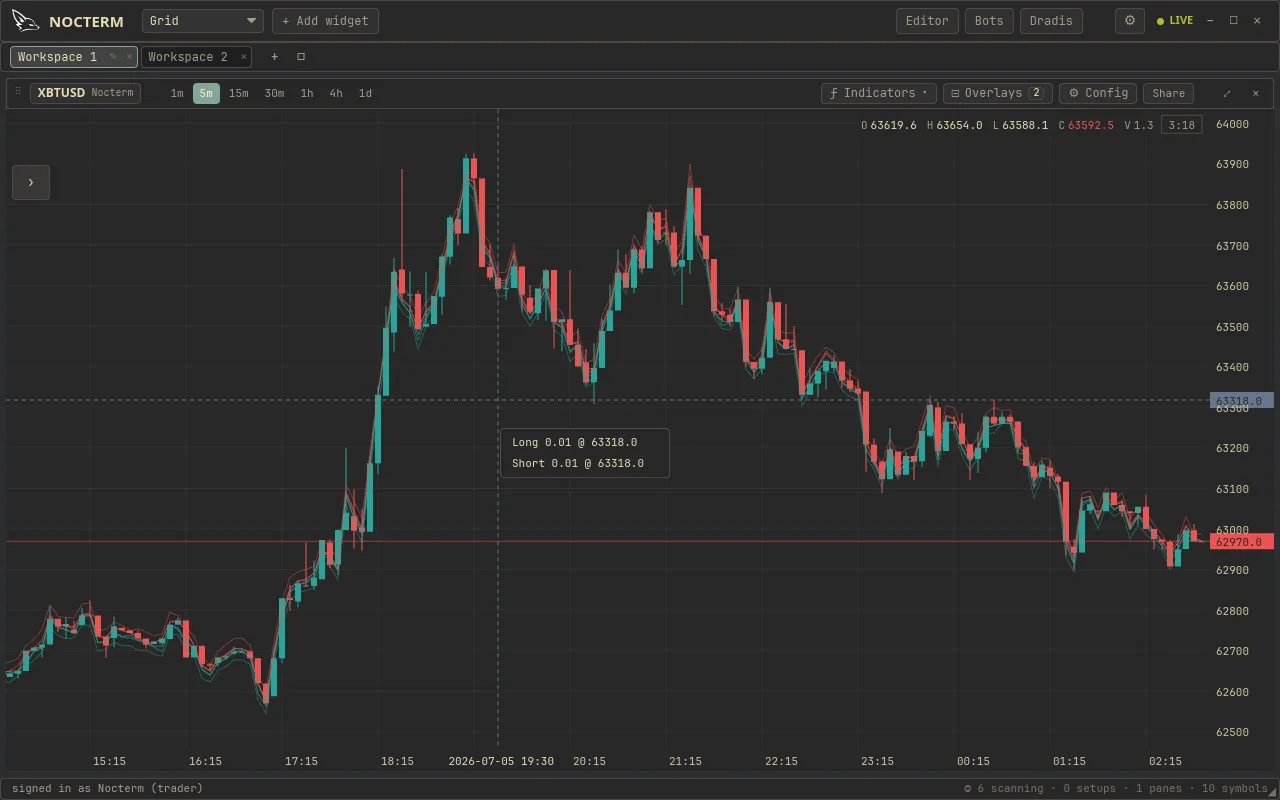This screenshot has height=800, width=1280.
Task: Click the Nocterm fox logo
Action: tap(26, 21)
